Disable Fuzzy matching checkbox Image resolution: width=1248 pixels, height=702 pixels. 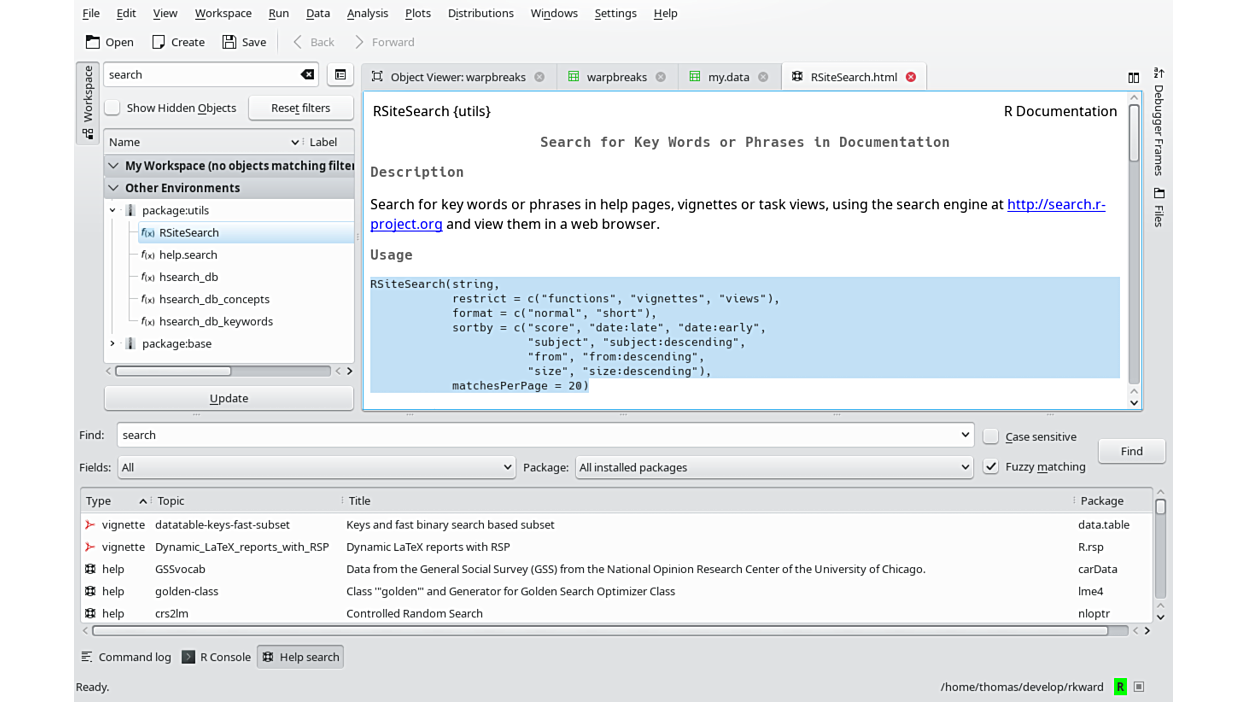point(991,467)
